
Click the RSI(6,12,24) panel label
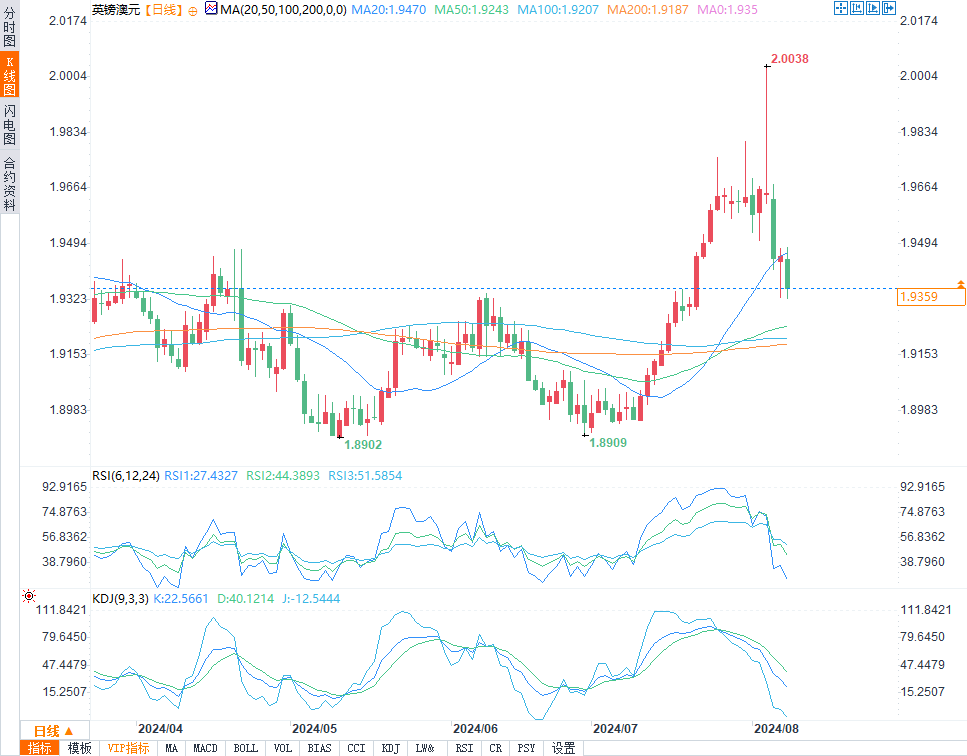click(x=126, y=475)
